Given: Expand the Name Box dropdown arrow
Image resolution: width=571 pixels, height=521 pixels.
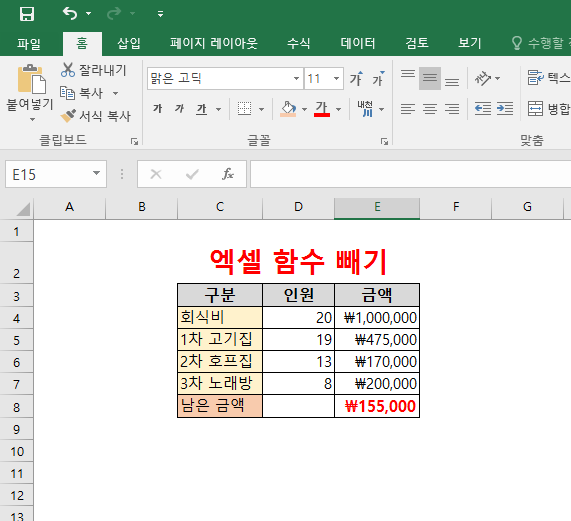Looking at the screenshot, I should click(x=96, y=173).
